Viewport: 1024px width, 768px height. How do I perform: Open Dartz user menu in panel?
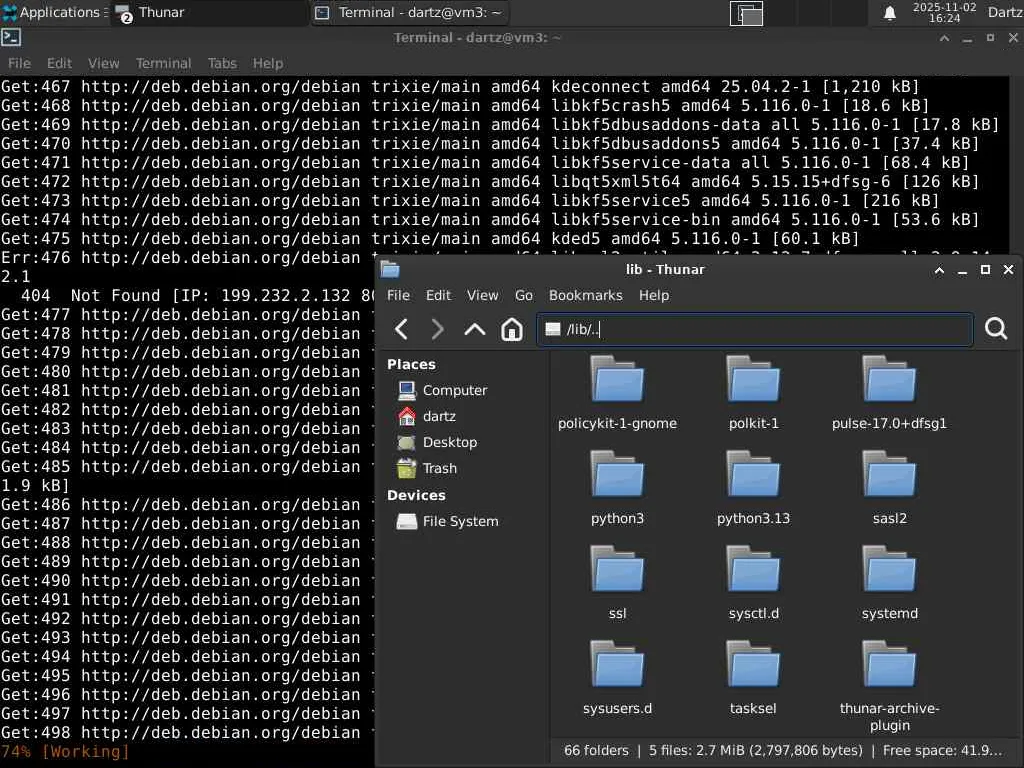1004,12
